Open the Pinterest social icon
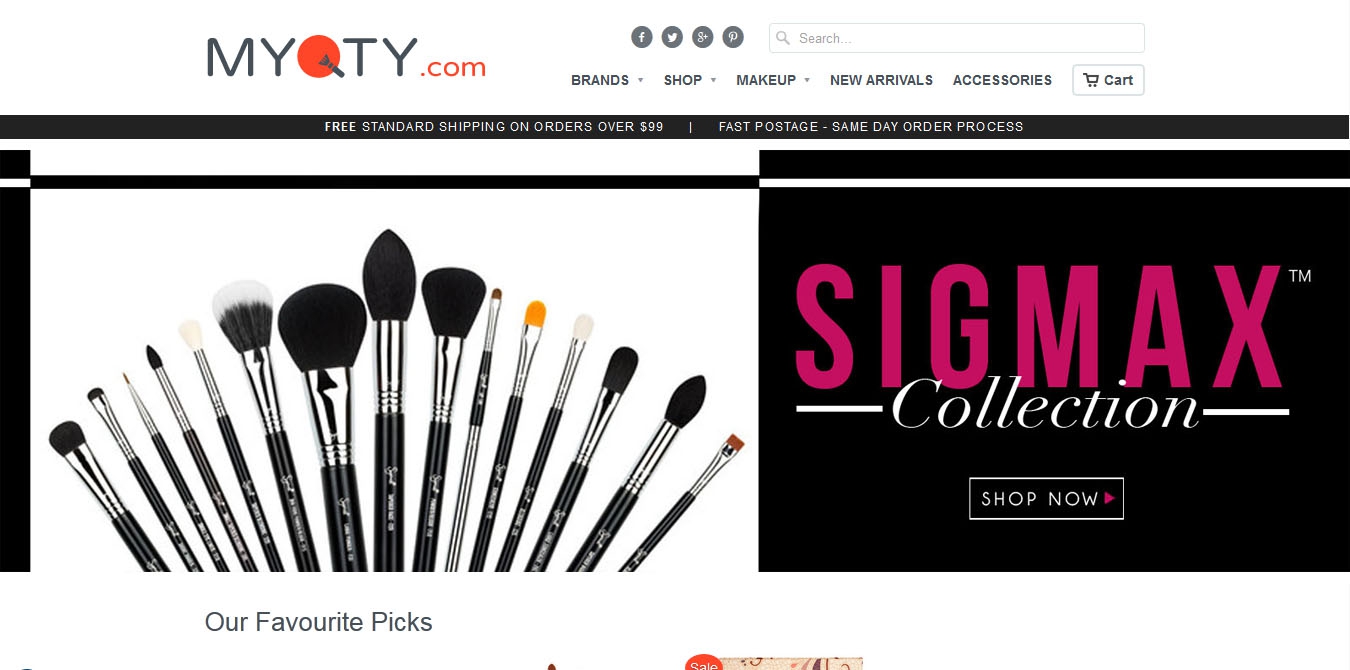Image resolution: width=1350 pixels, height=670 pixels. pos(733,37)
